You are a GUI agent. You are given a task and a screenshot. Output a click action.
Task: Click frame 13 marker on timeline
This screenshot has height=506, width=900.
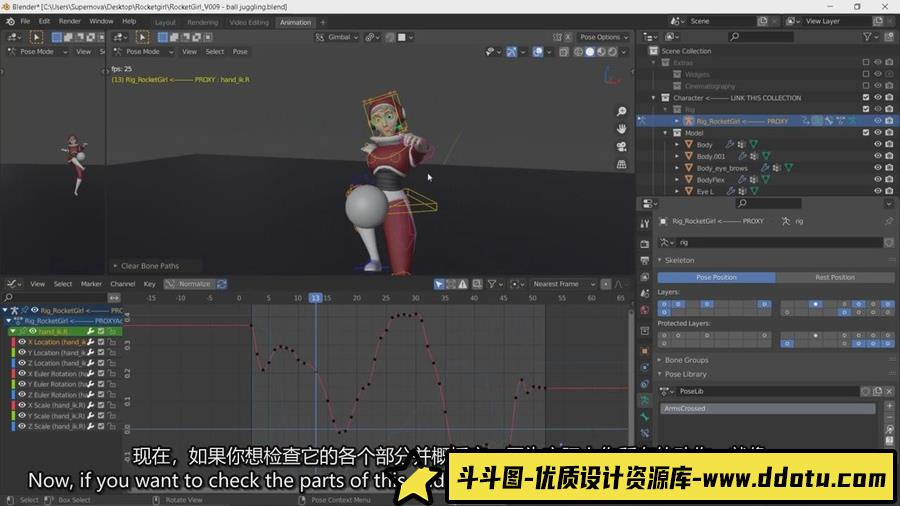pos(315,298)
